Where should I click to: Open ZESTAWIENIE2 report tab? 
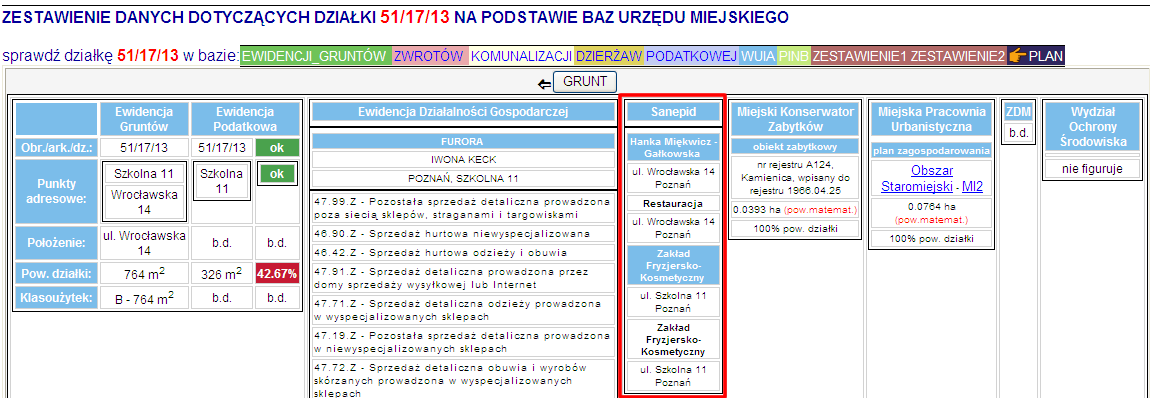[957, 56]
